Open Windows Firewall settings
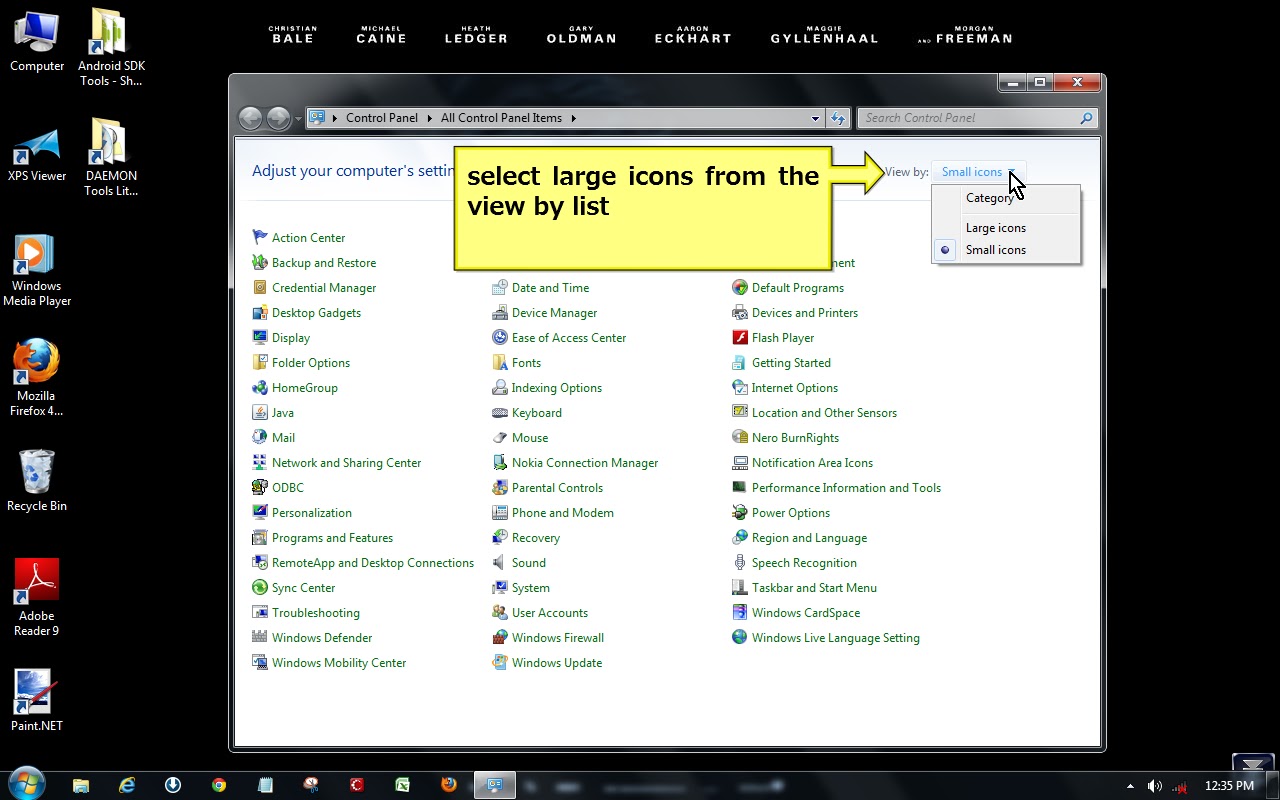Screen dimensions: 1280x800 [x=558, y=637]
